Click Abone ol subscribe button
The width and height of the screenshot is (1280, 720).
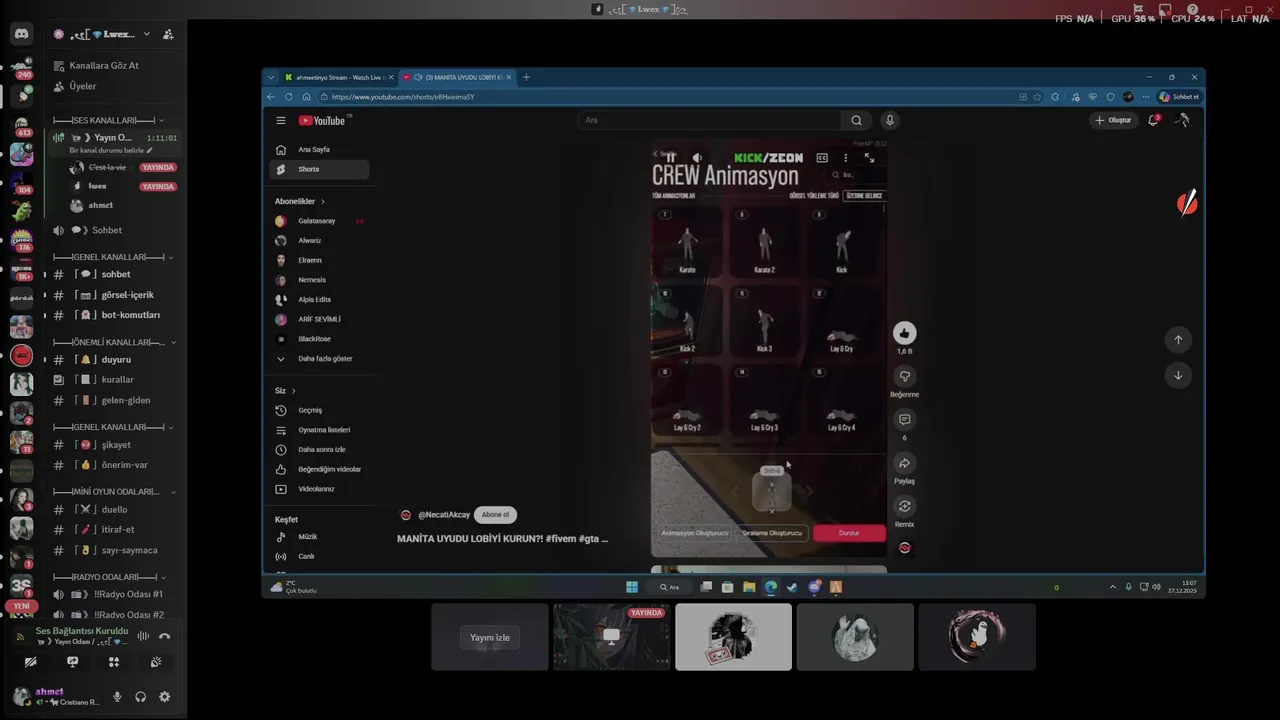pos(495,515)
